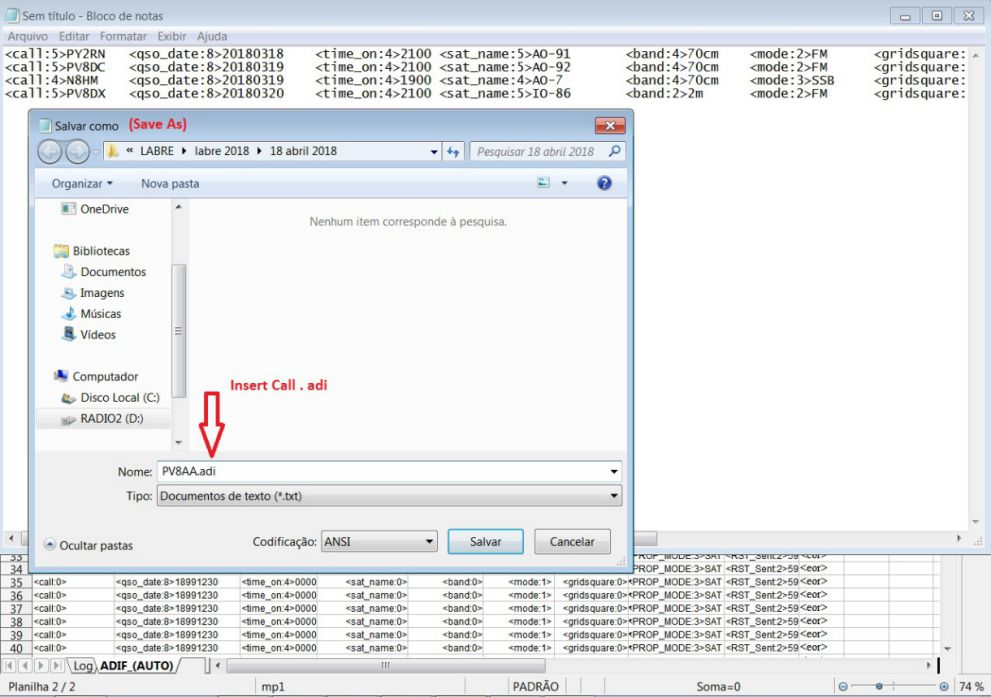Click the refresh icon beside the address bar
Image resolution: width=991 pixels, height=697 pixels.
click(x=454, y=152)
